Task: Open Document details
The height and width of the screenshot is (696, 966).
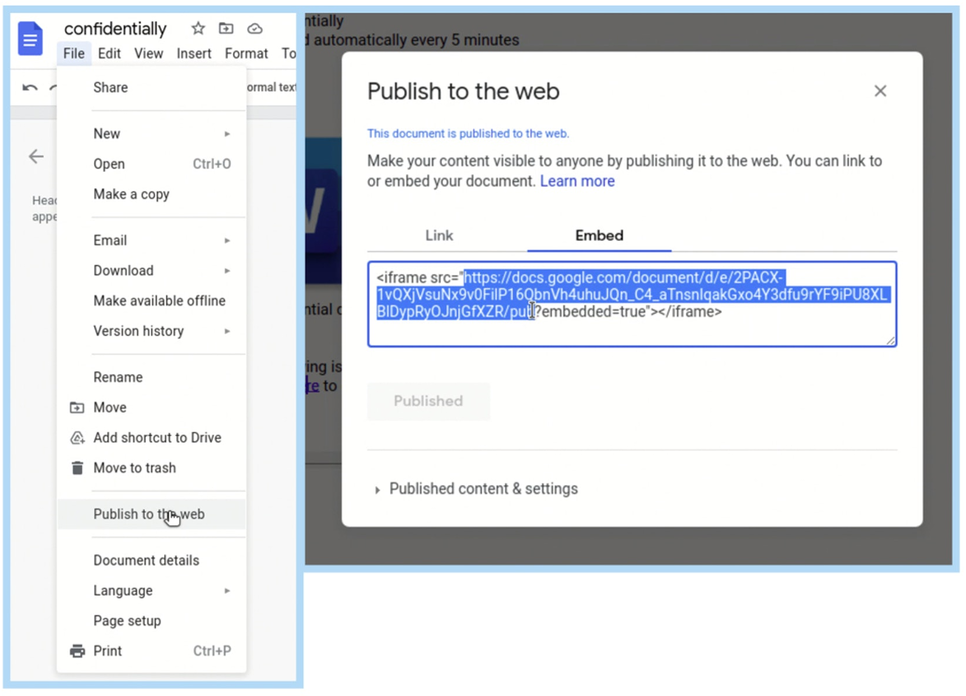Action: (152, 560)
